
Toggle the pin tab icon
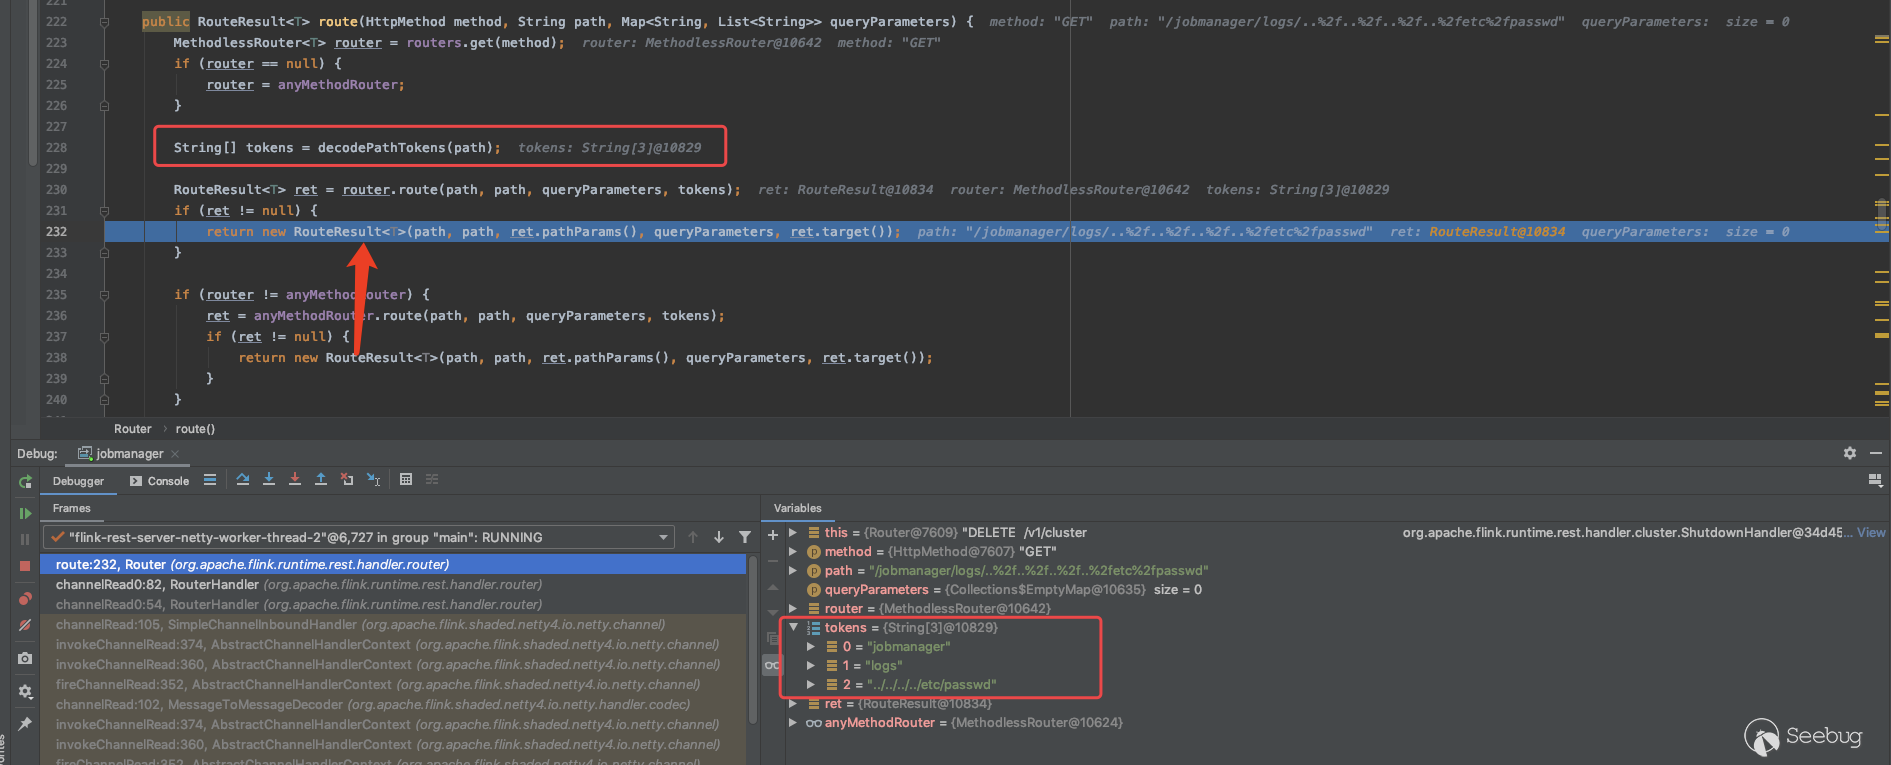[x=25, y=723]
